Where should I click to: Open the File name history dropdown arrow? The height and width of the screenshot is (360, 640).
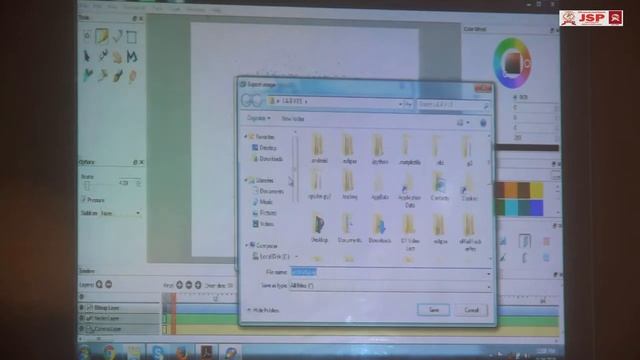pos(489,273)
